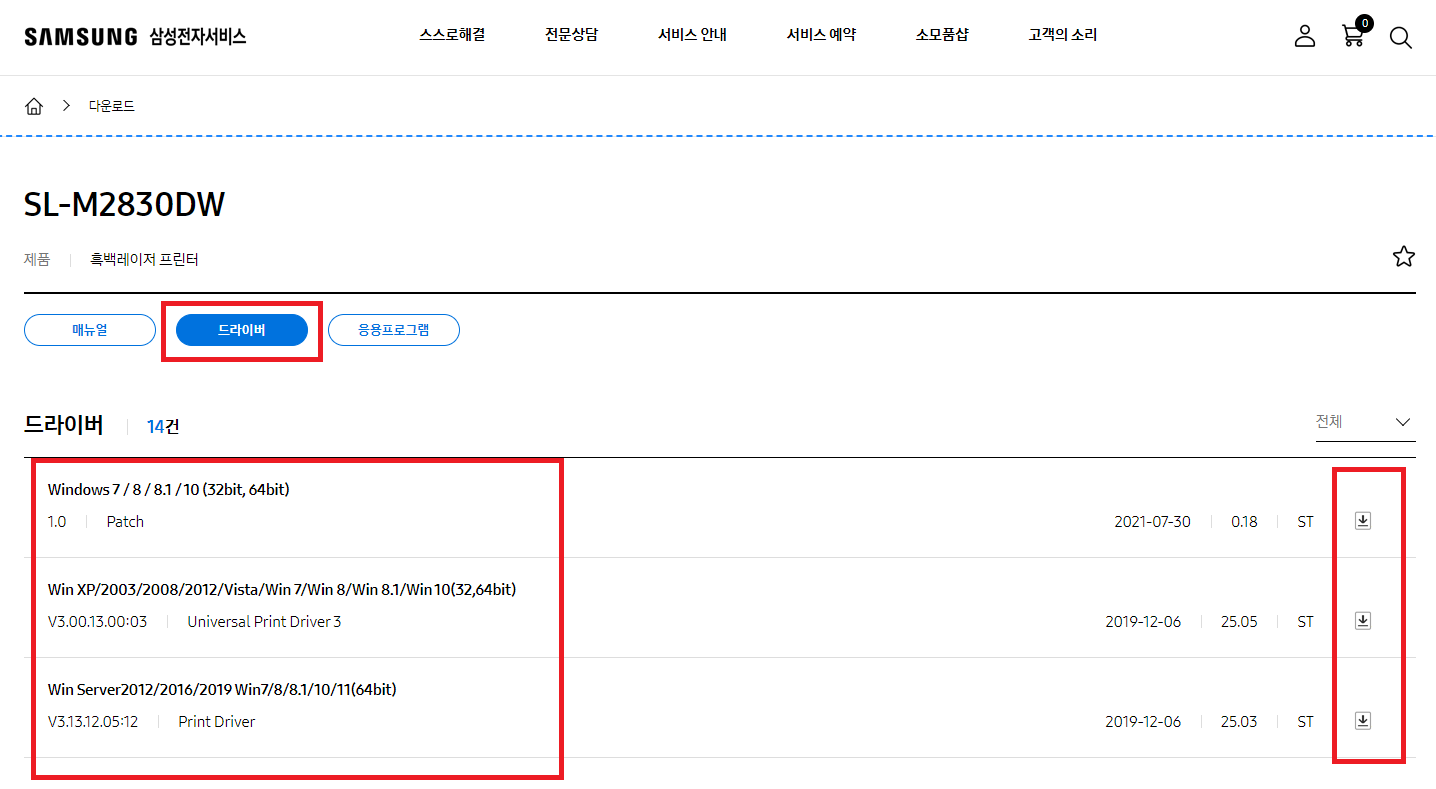Click the 2021-07-30 date
Viewport: 1436px width, 789px height.
pyautogui.click(x=1152, y=521)
